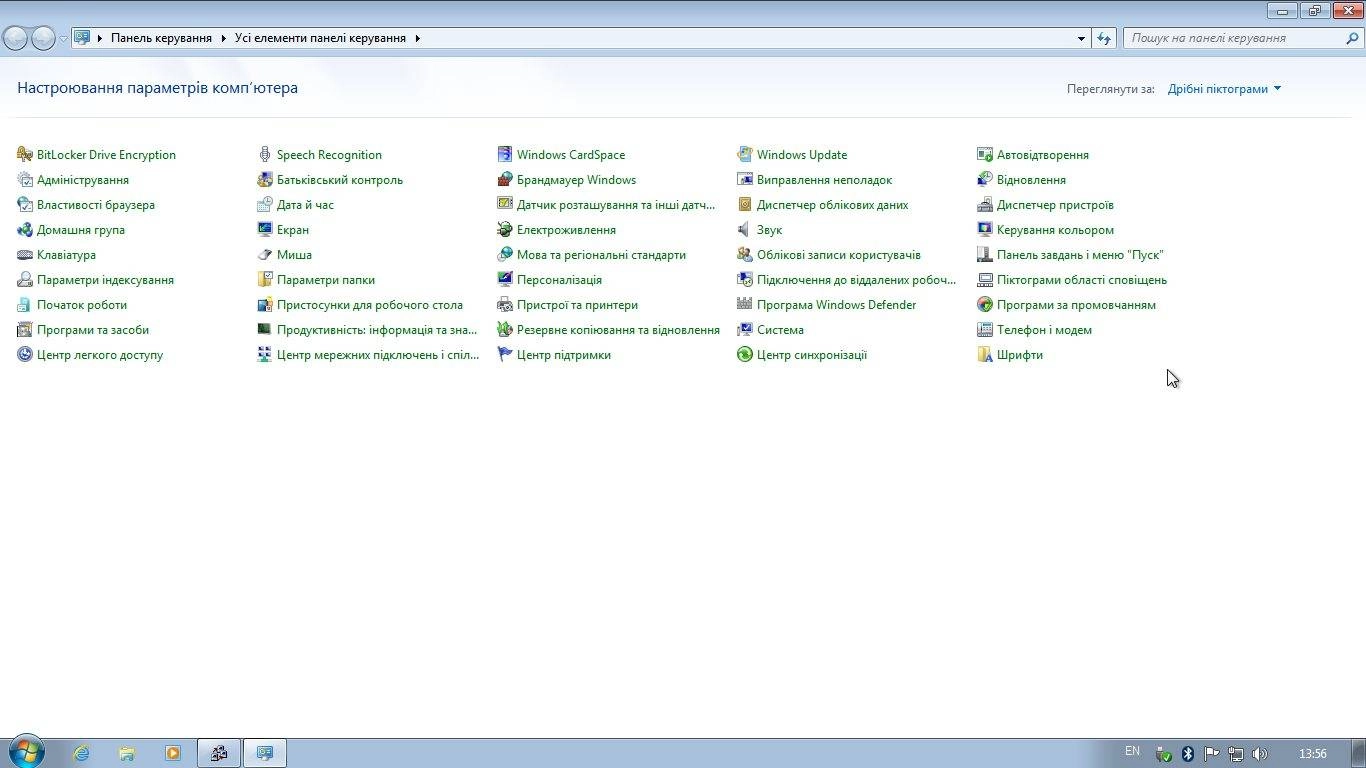Open the Центр легкого доступу icon
The width and height of the screenshot is (1366, 768).
coord(25,355)
